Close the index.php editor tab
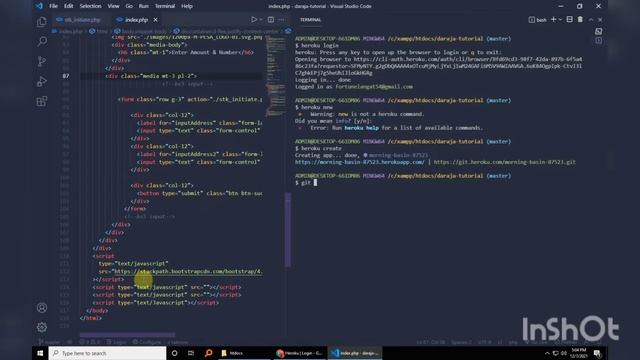 tap(156, 20)
